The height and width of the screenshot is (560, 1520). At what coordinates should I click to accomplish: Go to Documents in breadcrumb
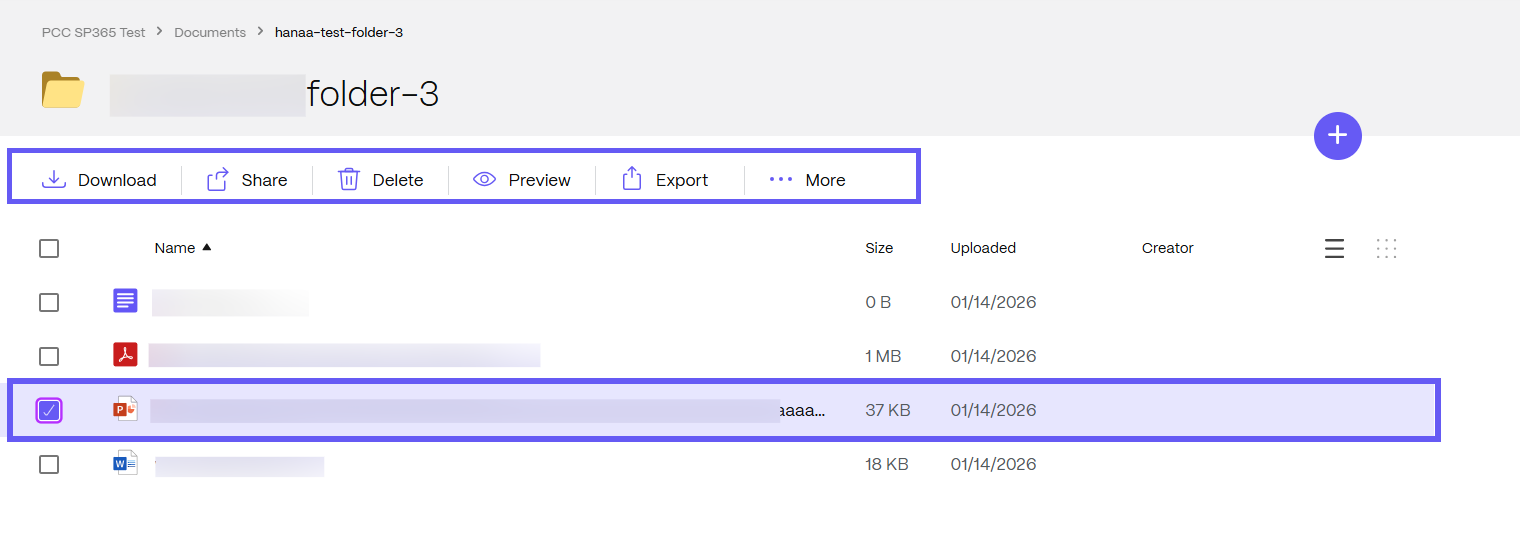pos(210,33)
